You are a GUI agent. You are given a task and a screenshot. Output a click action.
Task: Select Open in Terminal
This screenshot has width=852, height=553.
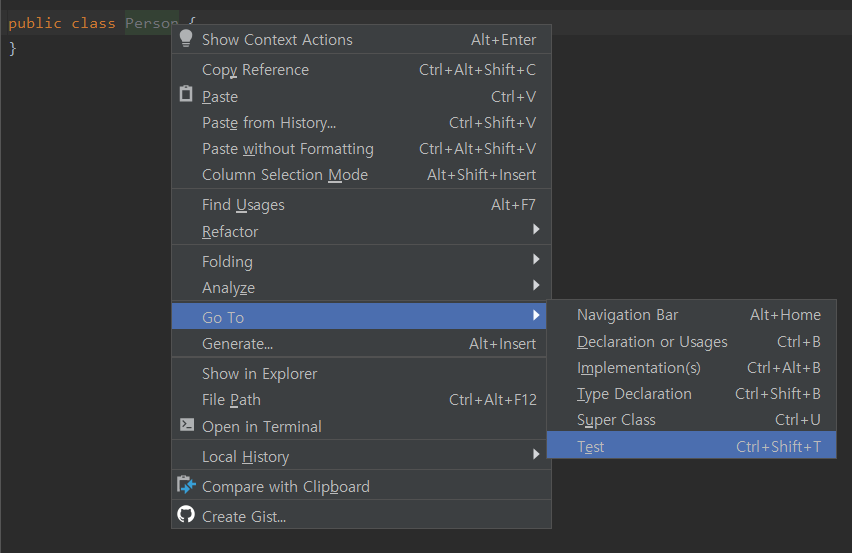[359, 426]
